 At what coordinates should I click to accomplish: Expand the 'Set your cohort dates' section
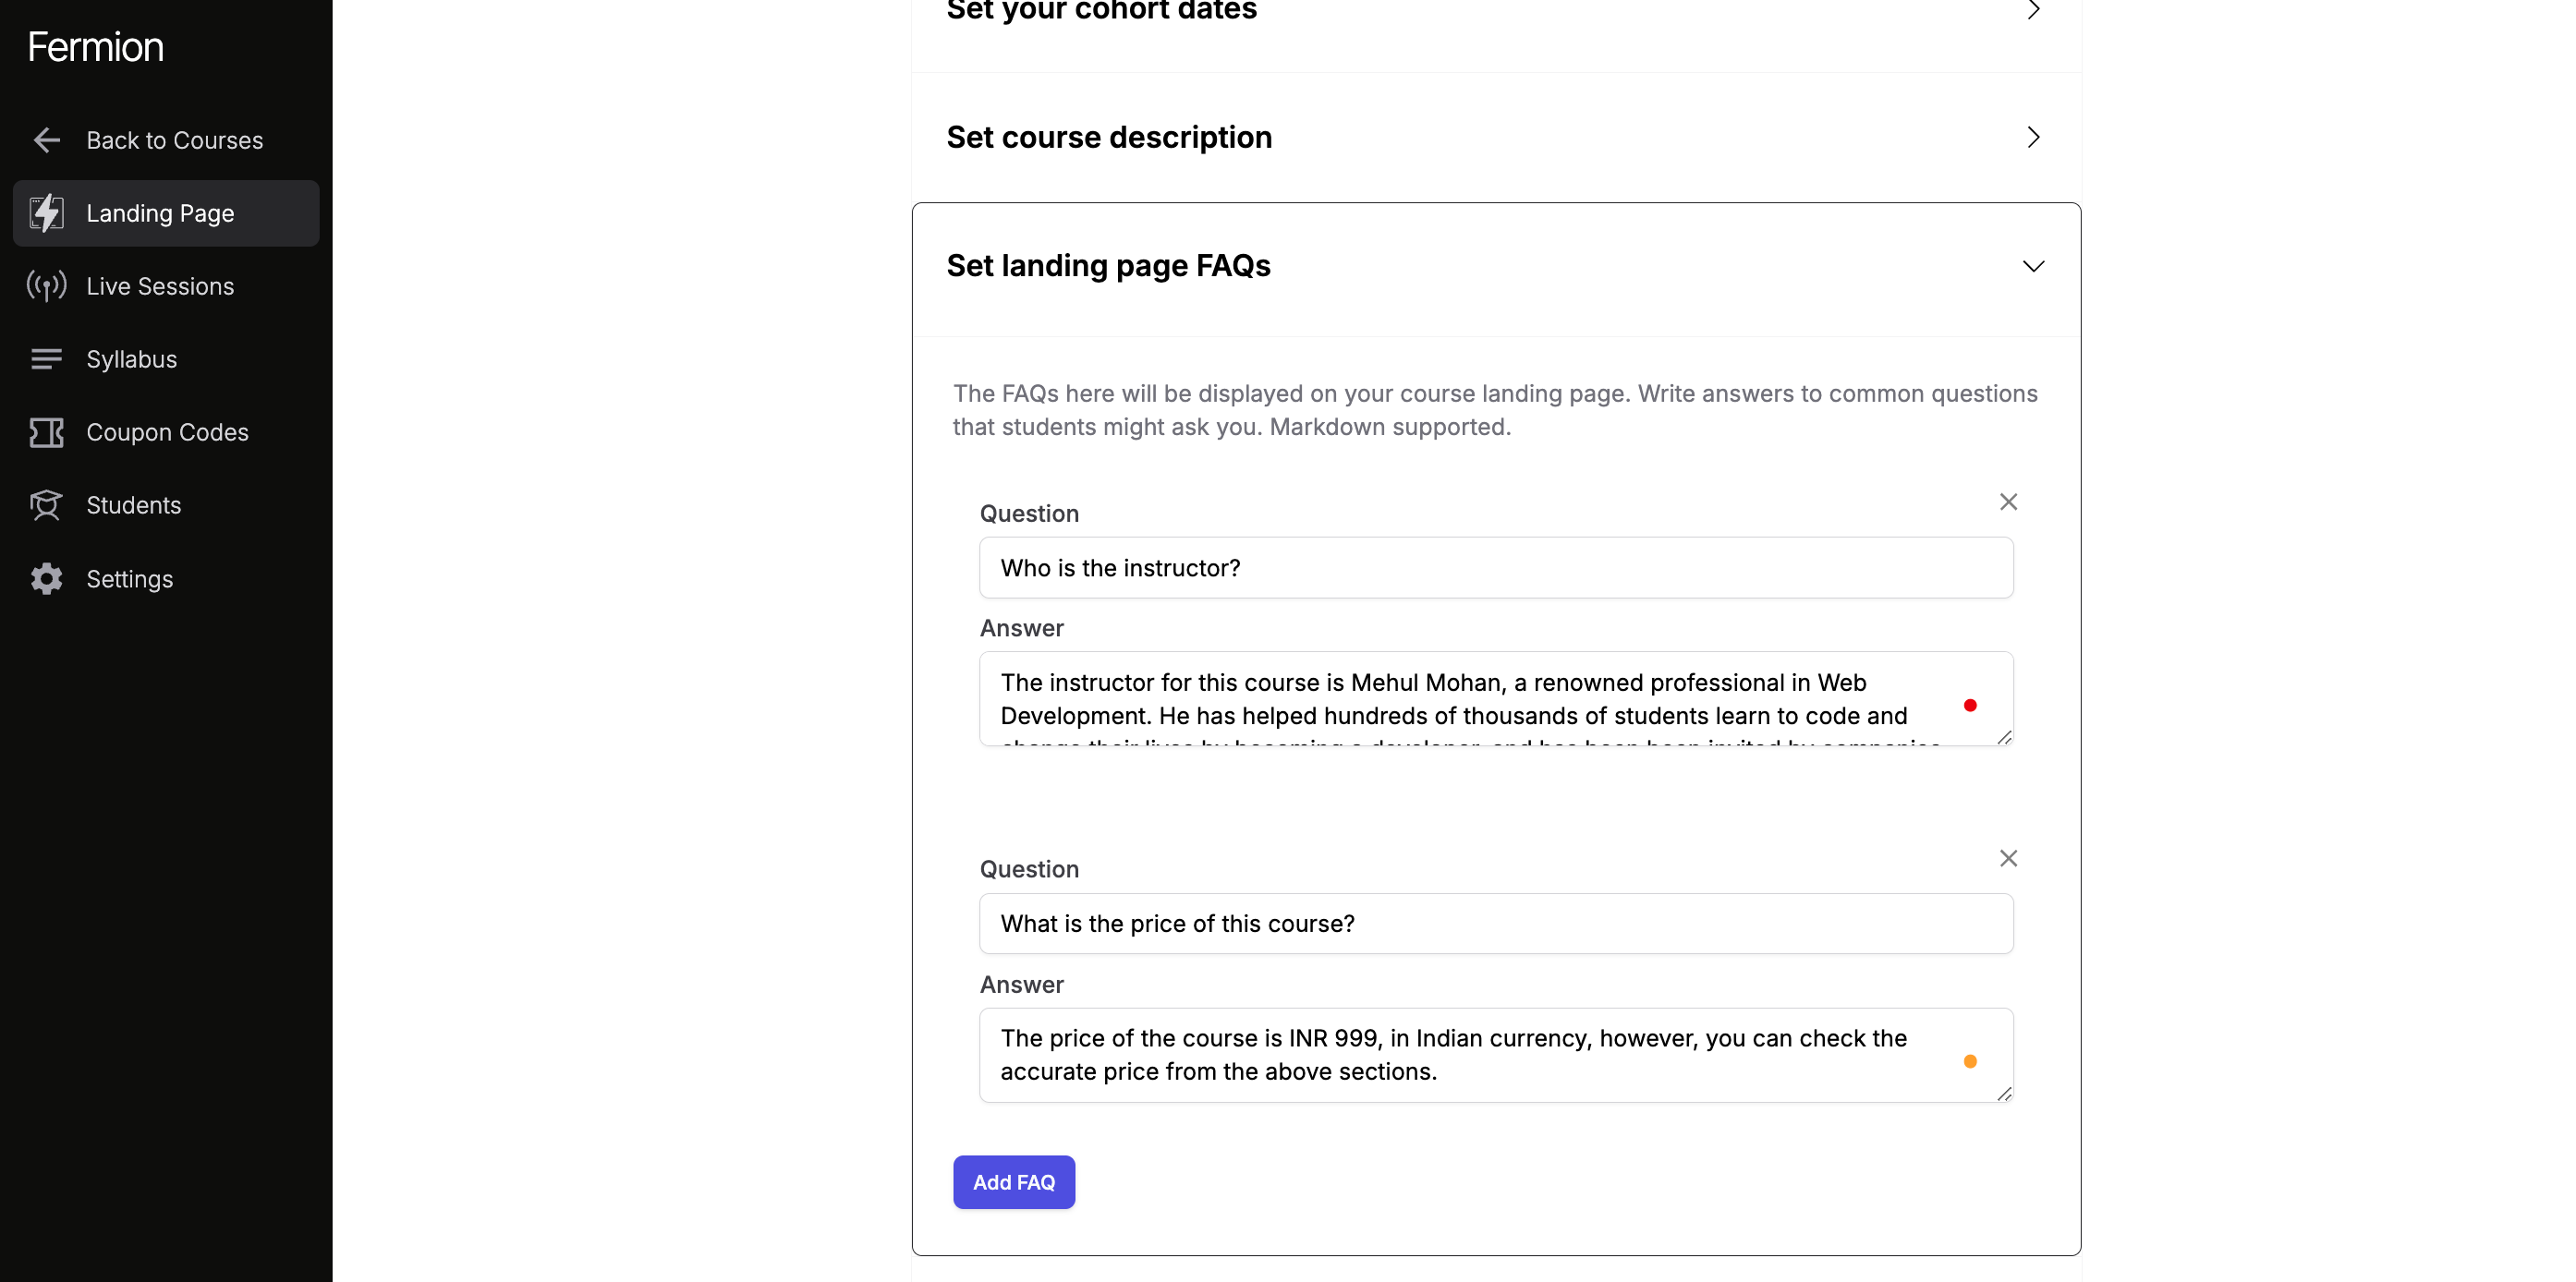point(2033,11)
